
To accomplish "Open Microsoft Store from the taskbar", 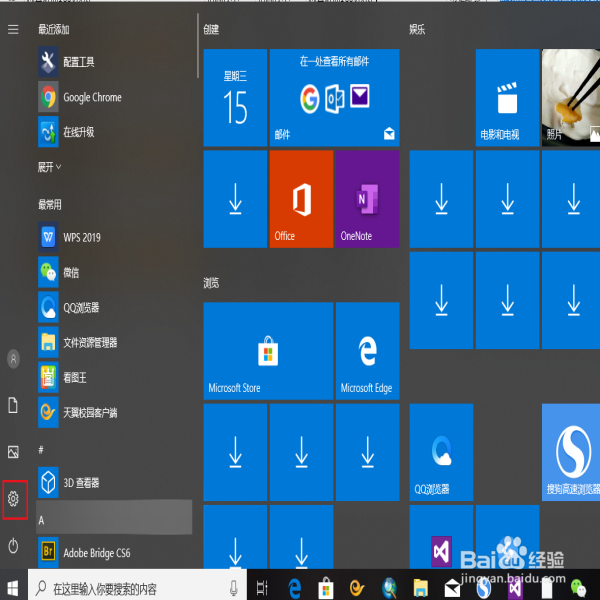I will click(326, 588).
